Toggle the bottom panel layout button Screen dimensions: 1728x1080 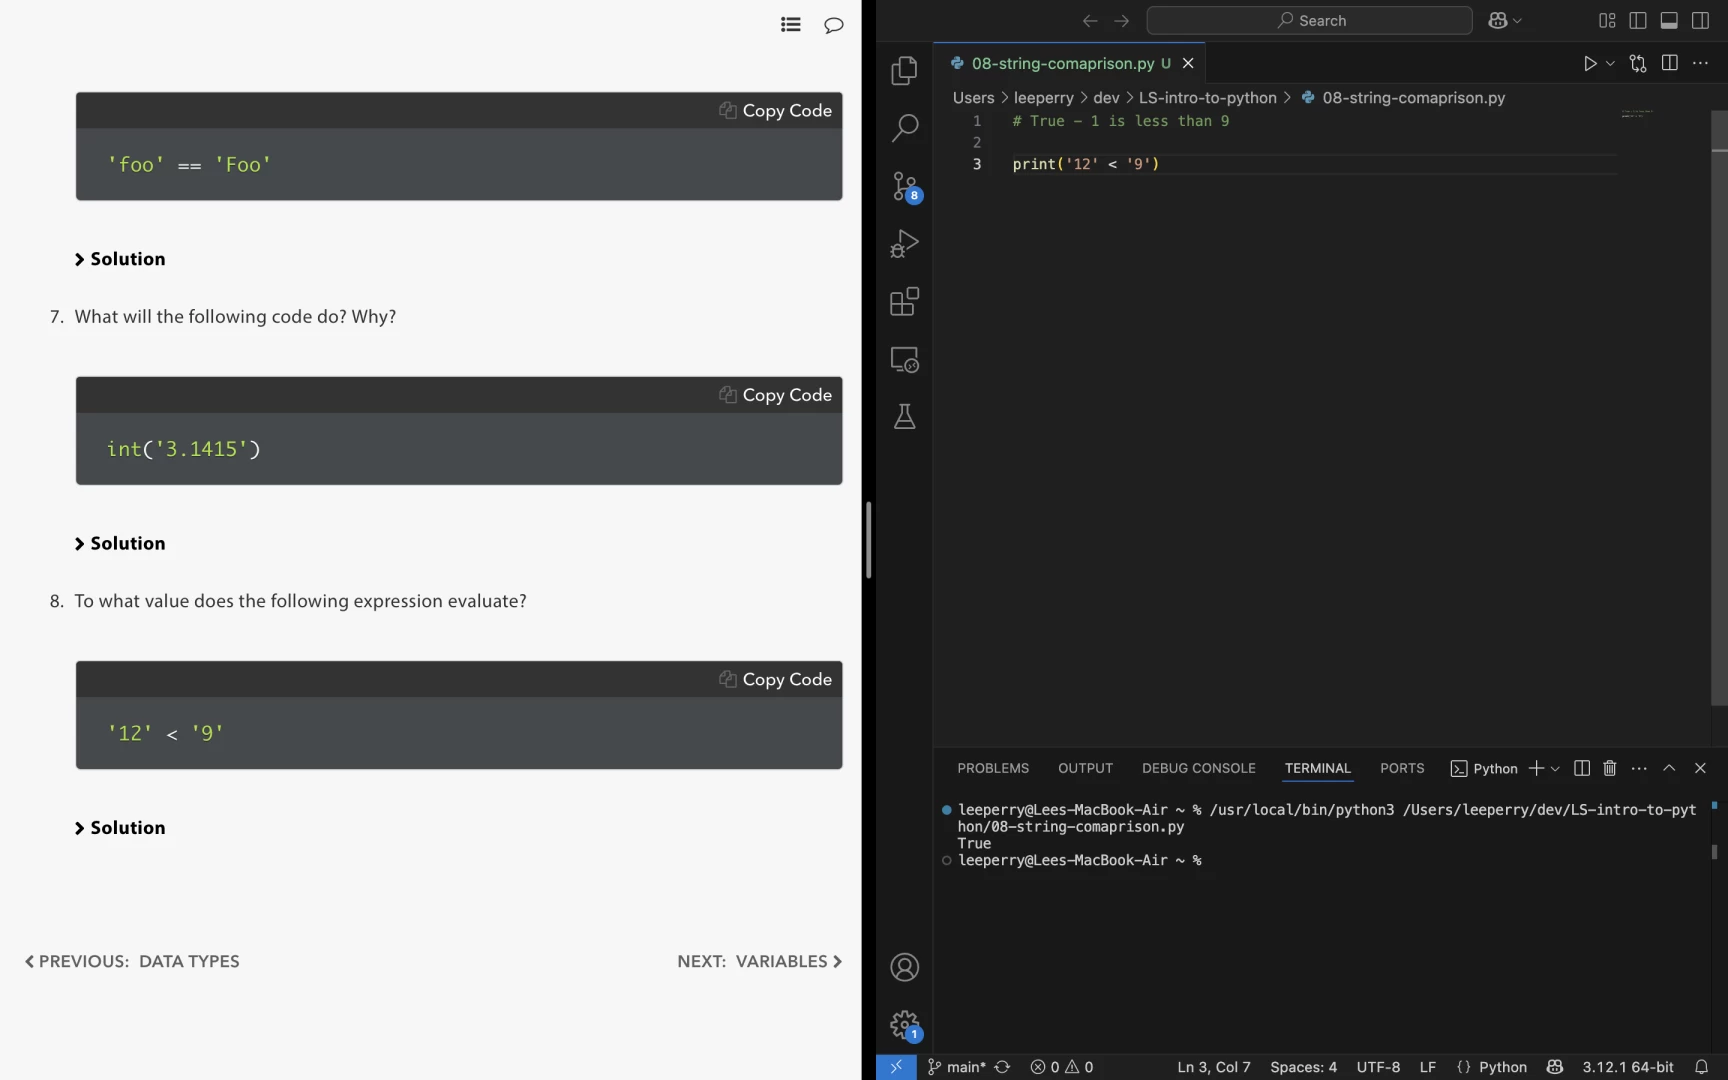[x=1669, y=21]
